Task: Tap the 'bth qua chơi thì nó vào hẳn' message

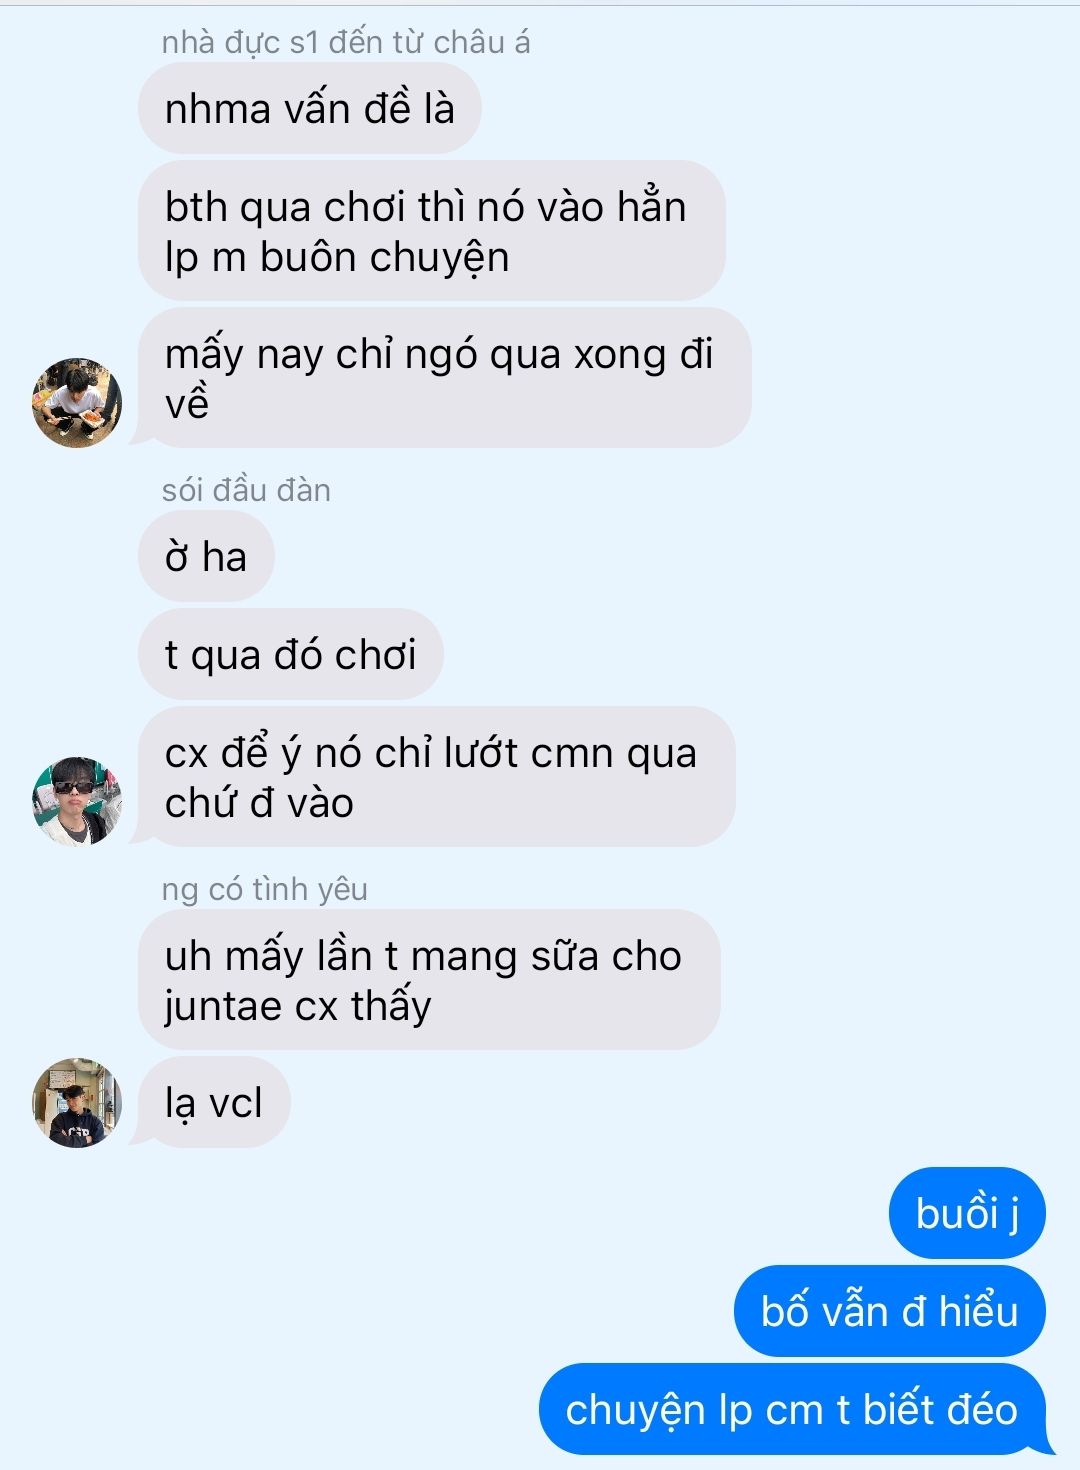Action: tap(432, 231)
